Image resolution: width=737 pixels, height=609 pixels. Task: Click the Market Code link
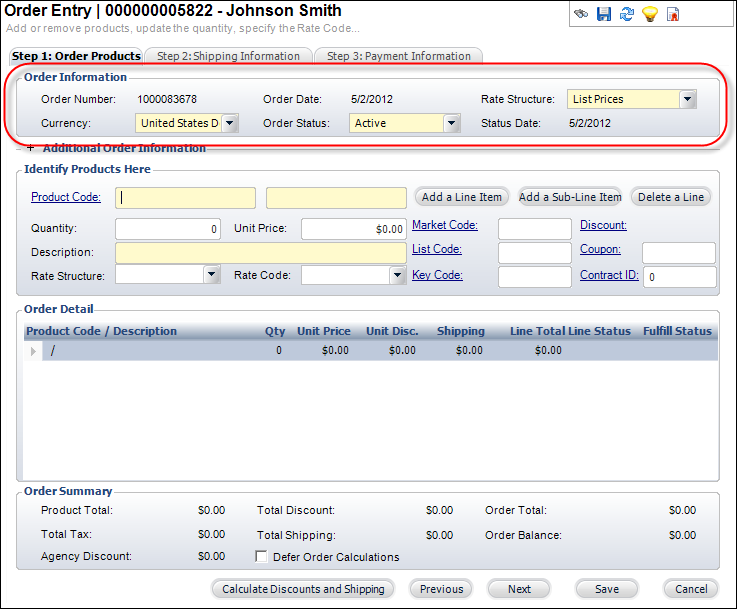pyautogui.click(x=444, y=225)
